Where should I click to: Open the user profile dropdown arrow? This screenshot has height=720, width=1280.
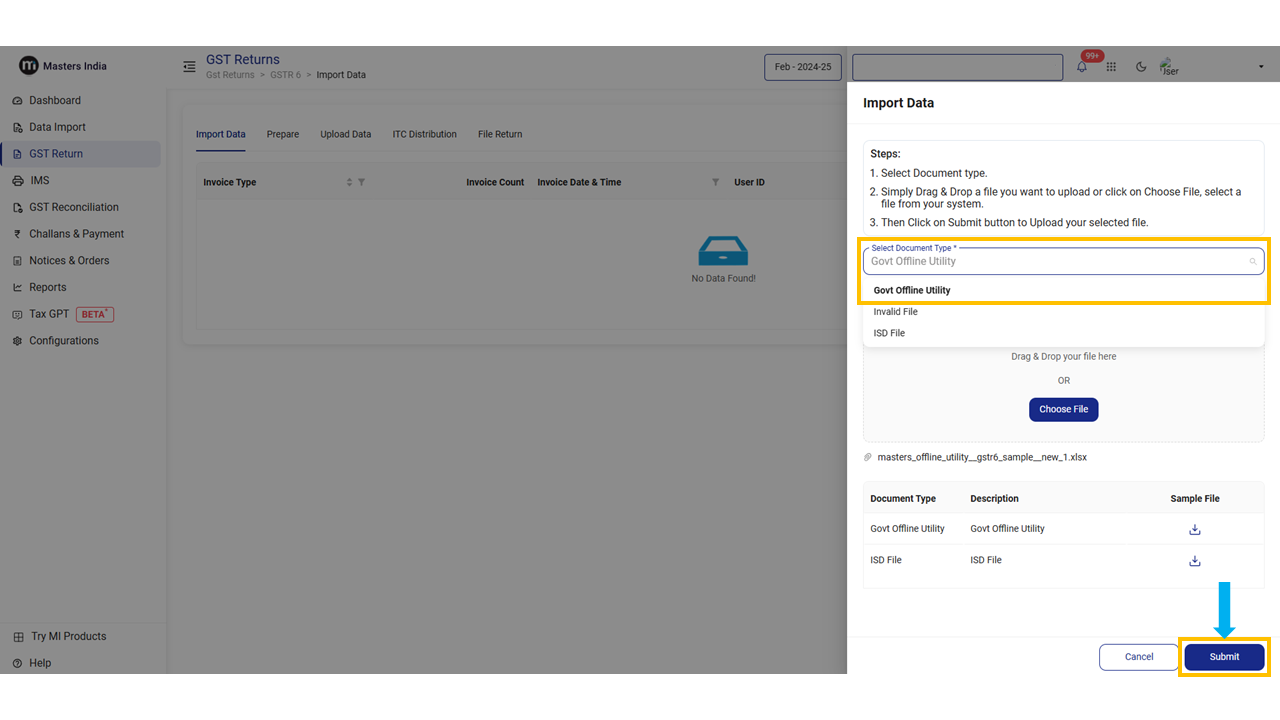(1260, 67)
